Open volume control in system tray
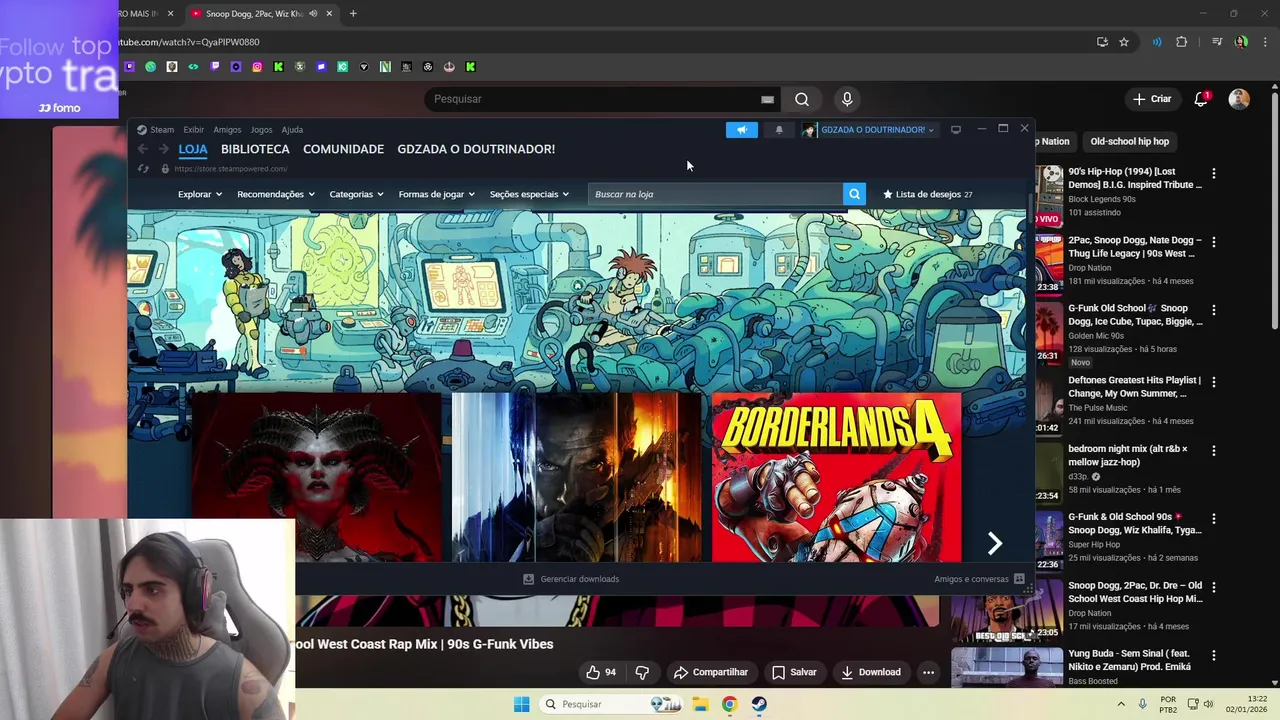This screenshot has width=1280, height=720. pyautogui.click(x=1208, y=704)
